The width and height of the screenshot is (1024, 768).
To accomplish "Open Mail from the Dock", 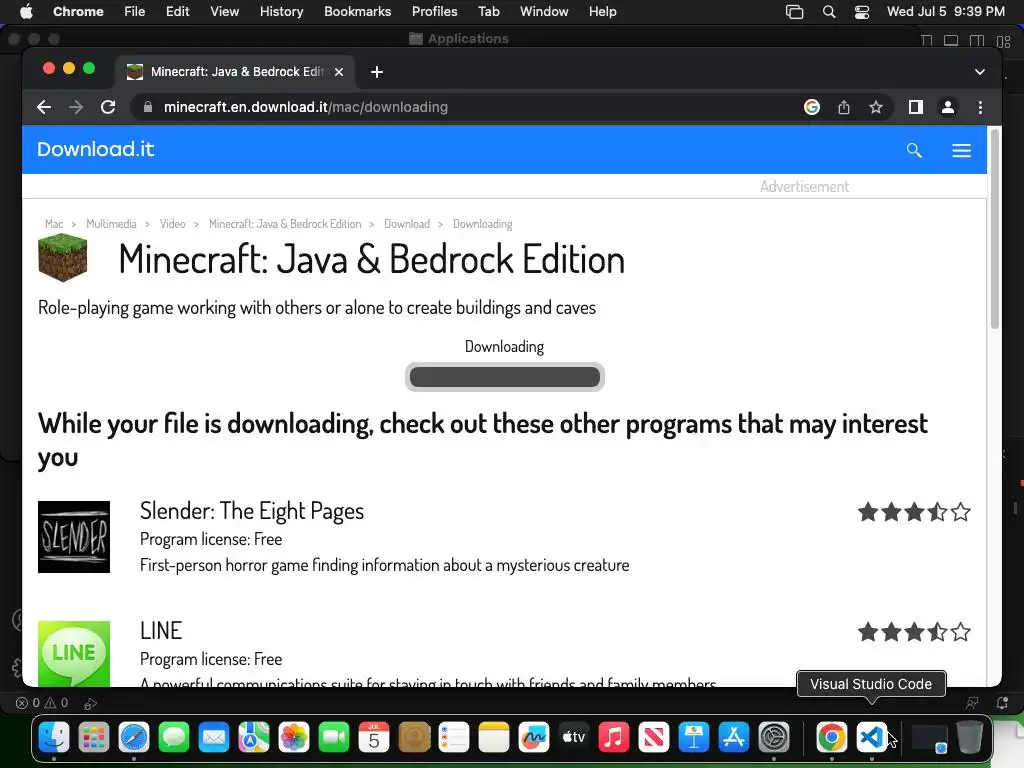I will 214,737.
